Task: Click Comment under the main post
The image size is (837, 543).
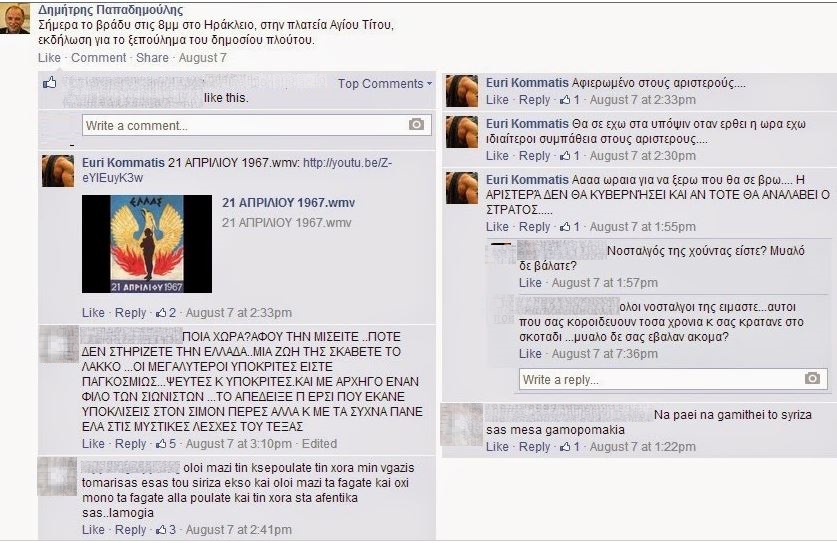Action: point(99,58)
